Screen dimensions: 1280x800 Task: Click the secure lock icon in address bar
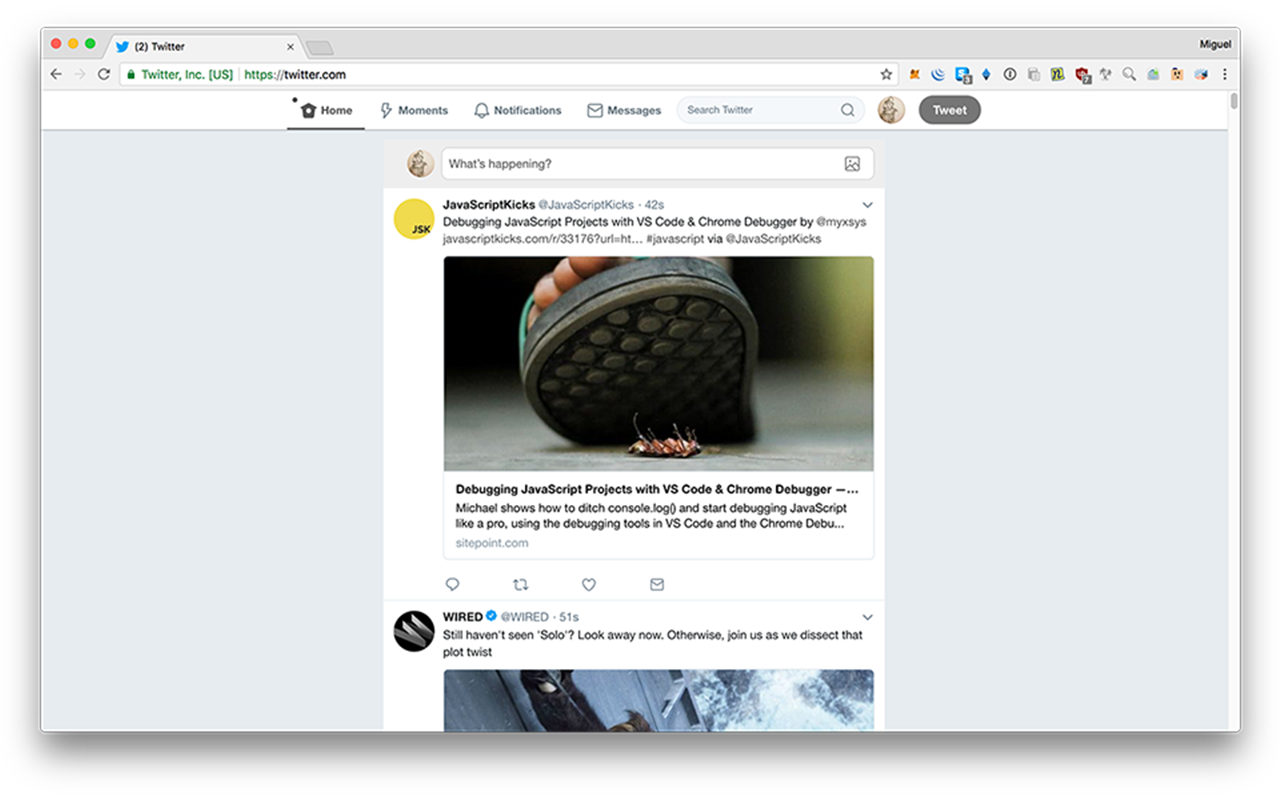click(130, 74)
